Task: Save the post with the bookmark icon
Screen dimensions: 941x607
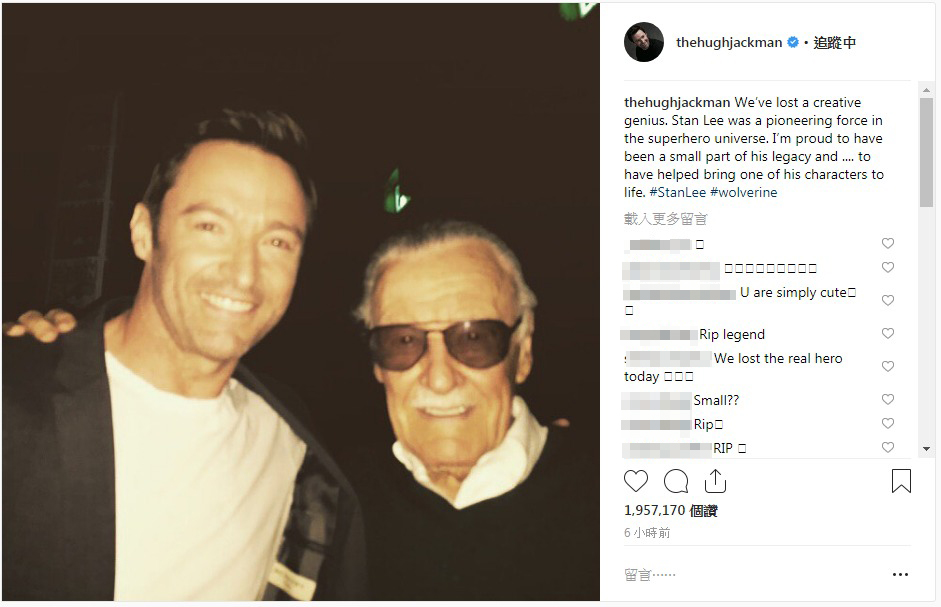Action: point(901,481)
